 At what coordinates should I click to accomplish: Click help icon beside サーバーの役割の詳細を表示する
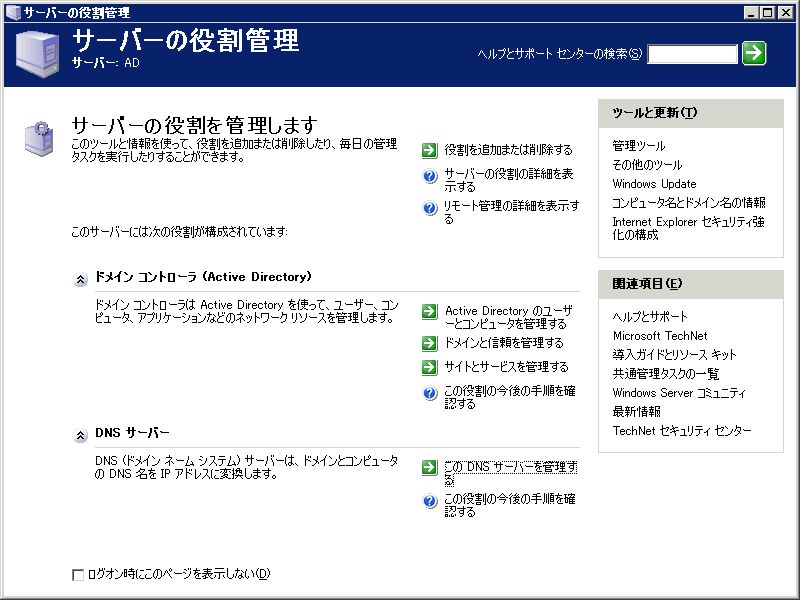pyautogui.click(x=430, y=177)
